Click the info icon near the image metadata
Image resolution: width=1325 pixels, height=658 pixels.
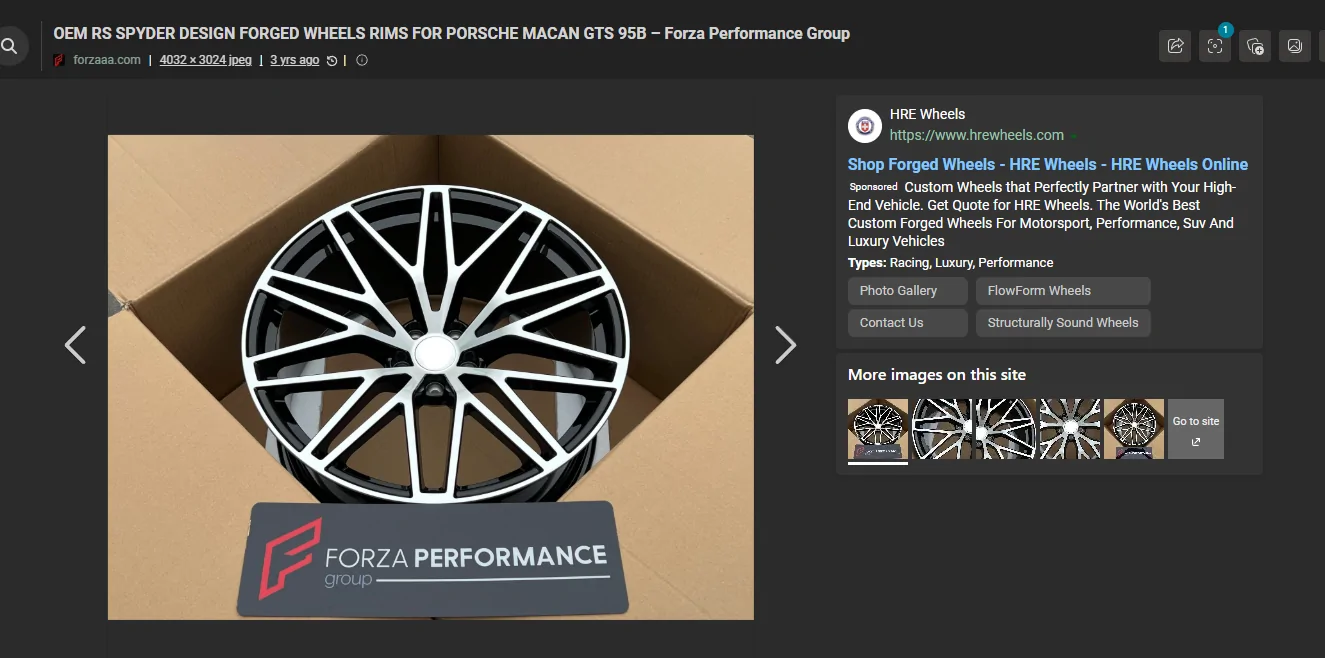[x=361, y=60]
